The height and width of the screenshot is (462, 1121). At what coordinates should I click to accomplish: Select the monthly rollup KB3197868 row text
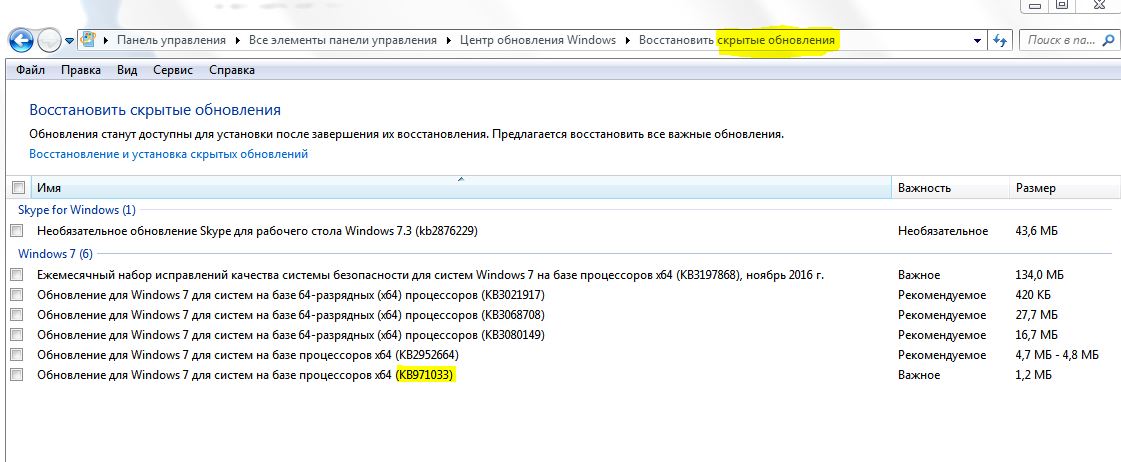(x=430, y=275)
